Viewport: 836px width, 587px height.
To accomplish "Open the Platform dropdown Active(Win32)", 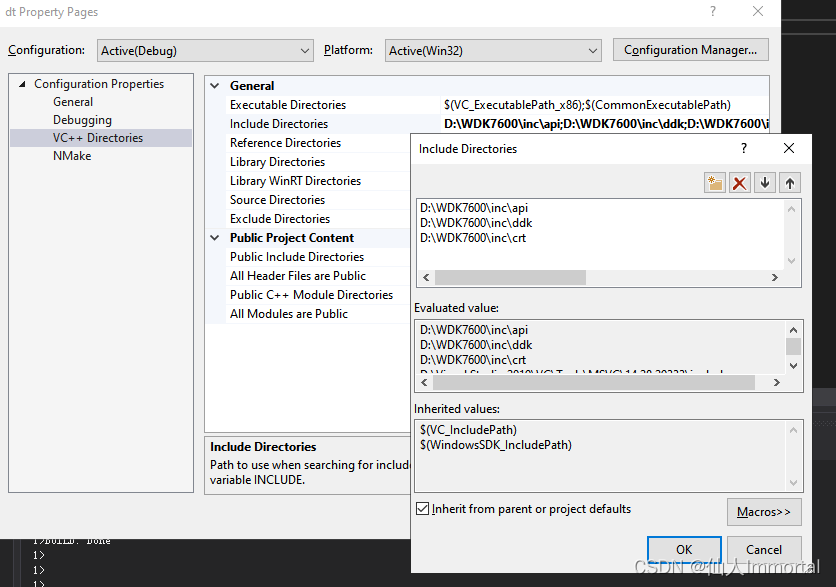I will 493,51.
